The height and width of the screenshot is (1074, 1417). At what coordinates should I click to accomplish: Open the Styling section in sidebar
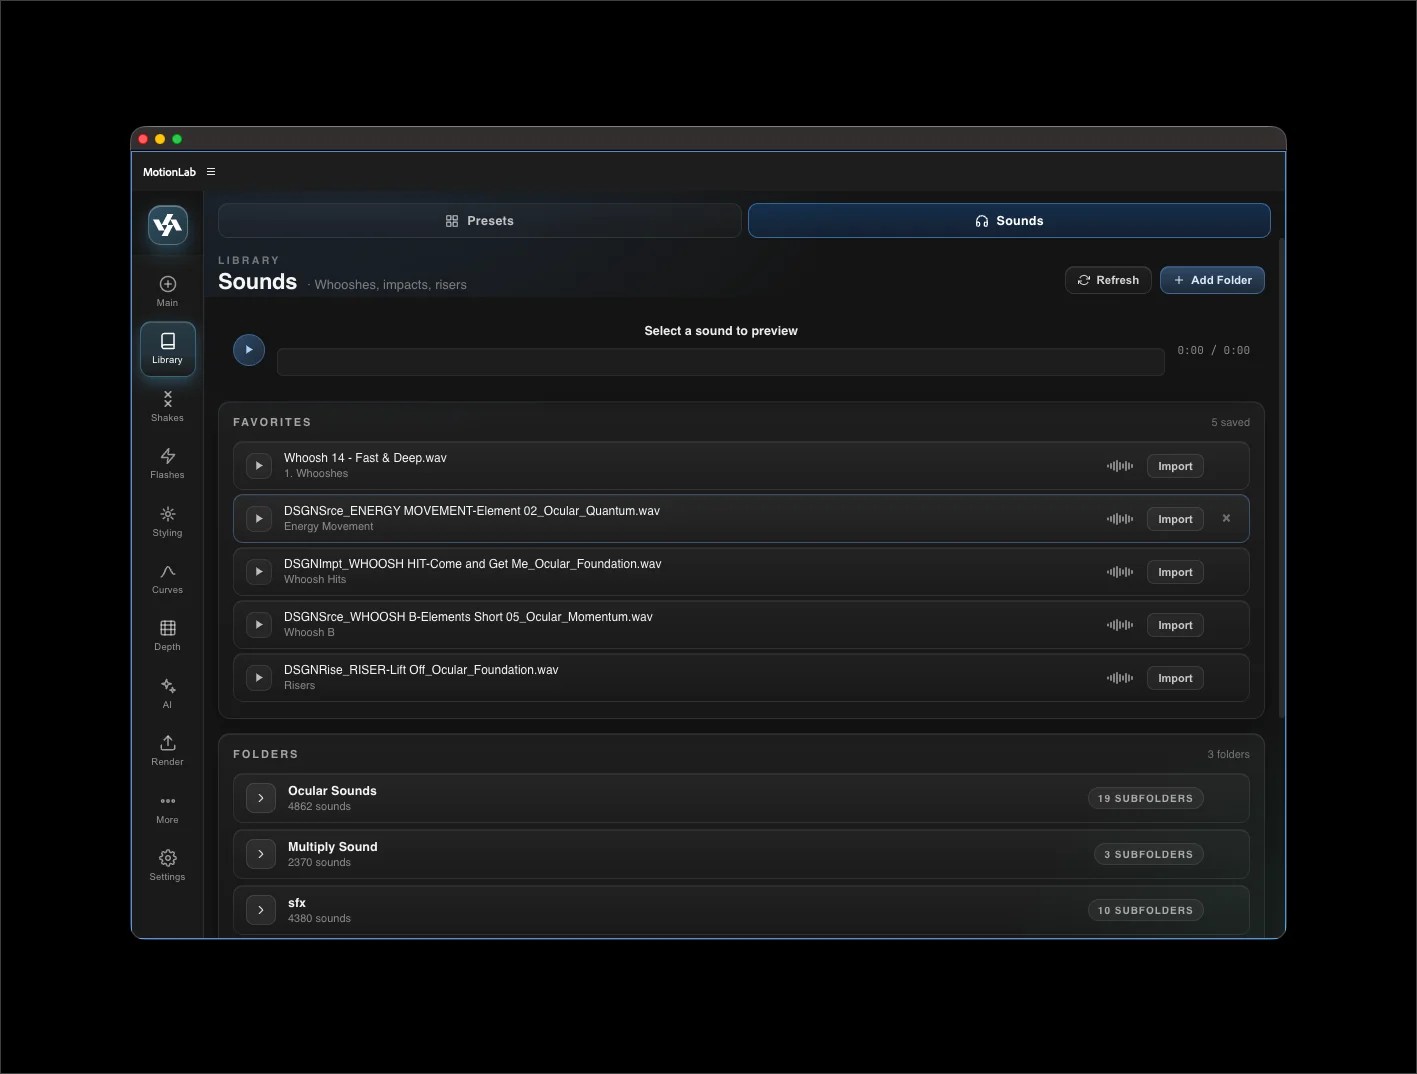click(168, 521)
